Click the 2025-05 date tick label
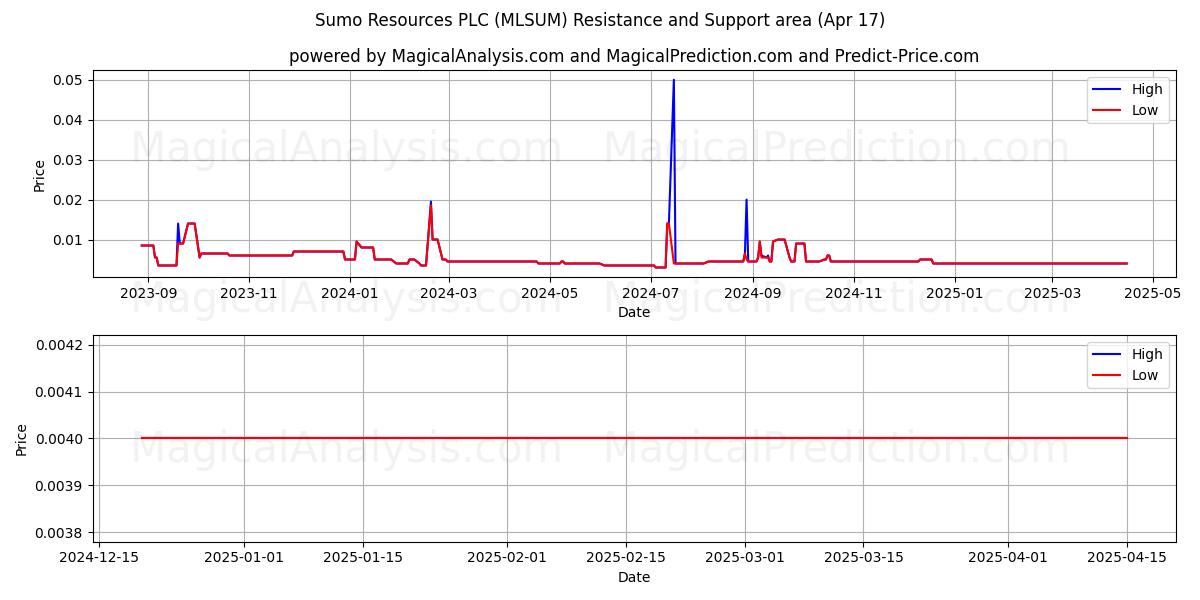The image size is (1200, 600). 1152,293
